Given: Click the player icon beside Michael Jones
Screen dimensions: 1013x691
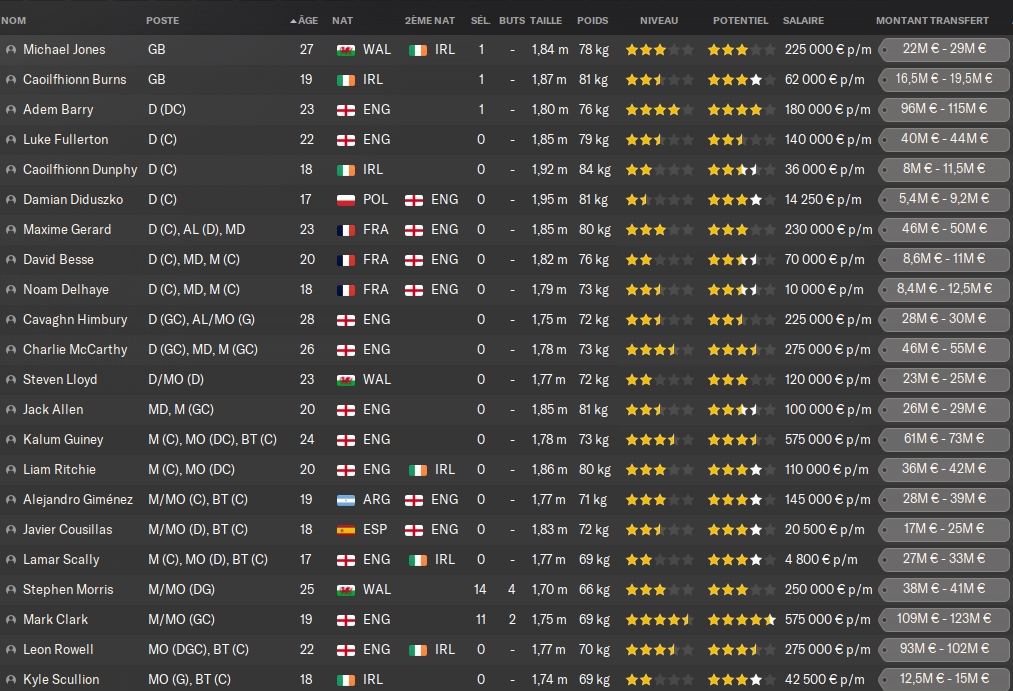Looking at the screenshot, I should tap(10, 50).
